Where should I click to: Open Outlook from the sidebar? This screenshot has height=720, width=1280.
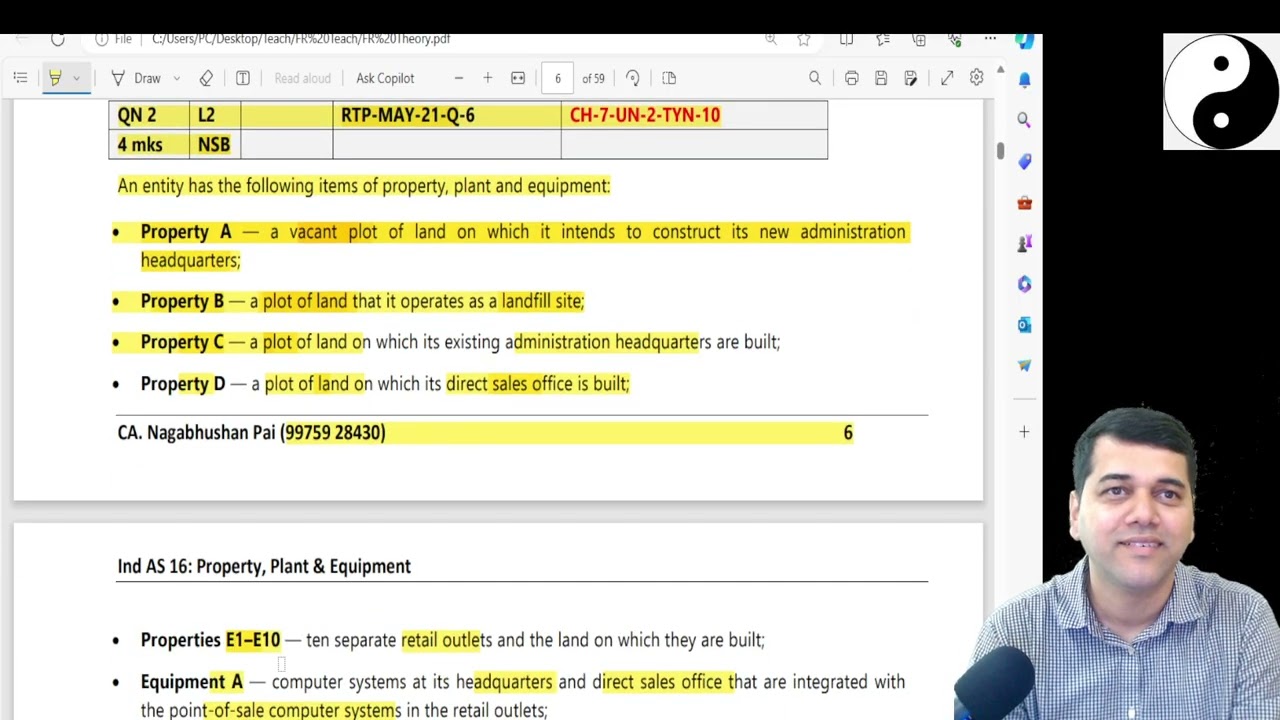pyautogui.click(x=1024, y=325)
